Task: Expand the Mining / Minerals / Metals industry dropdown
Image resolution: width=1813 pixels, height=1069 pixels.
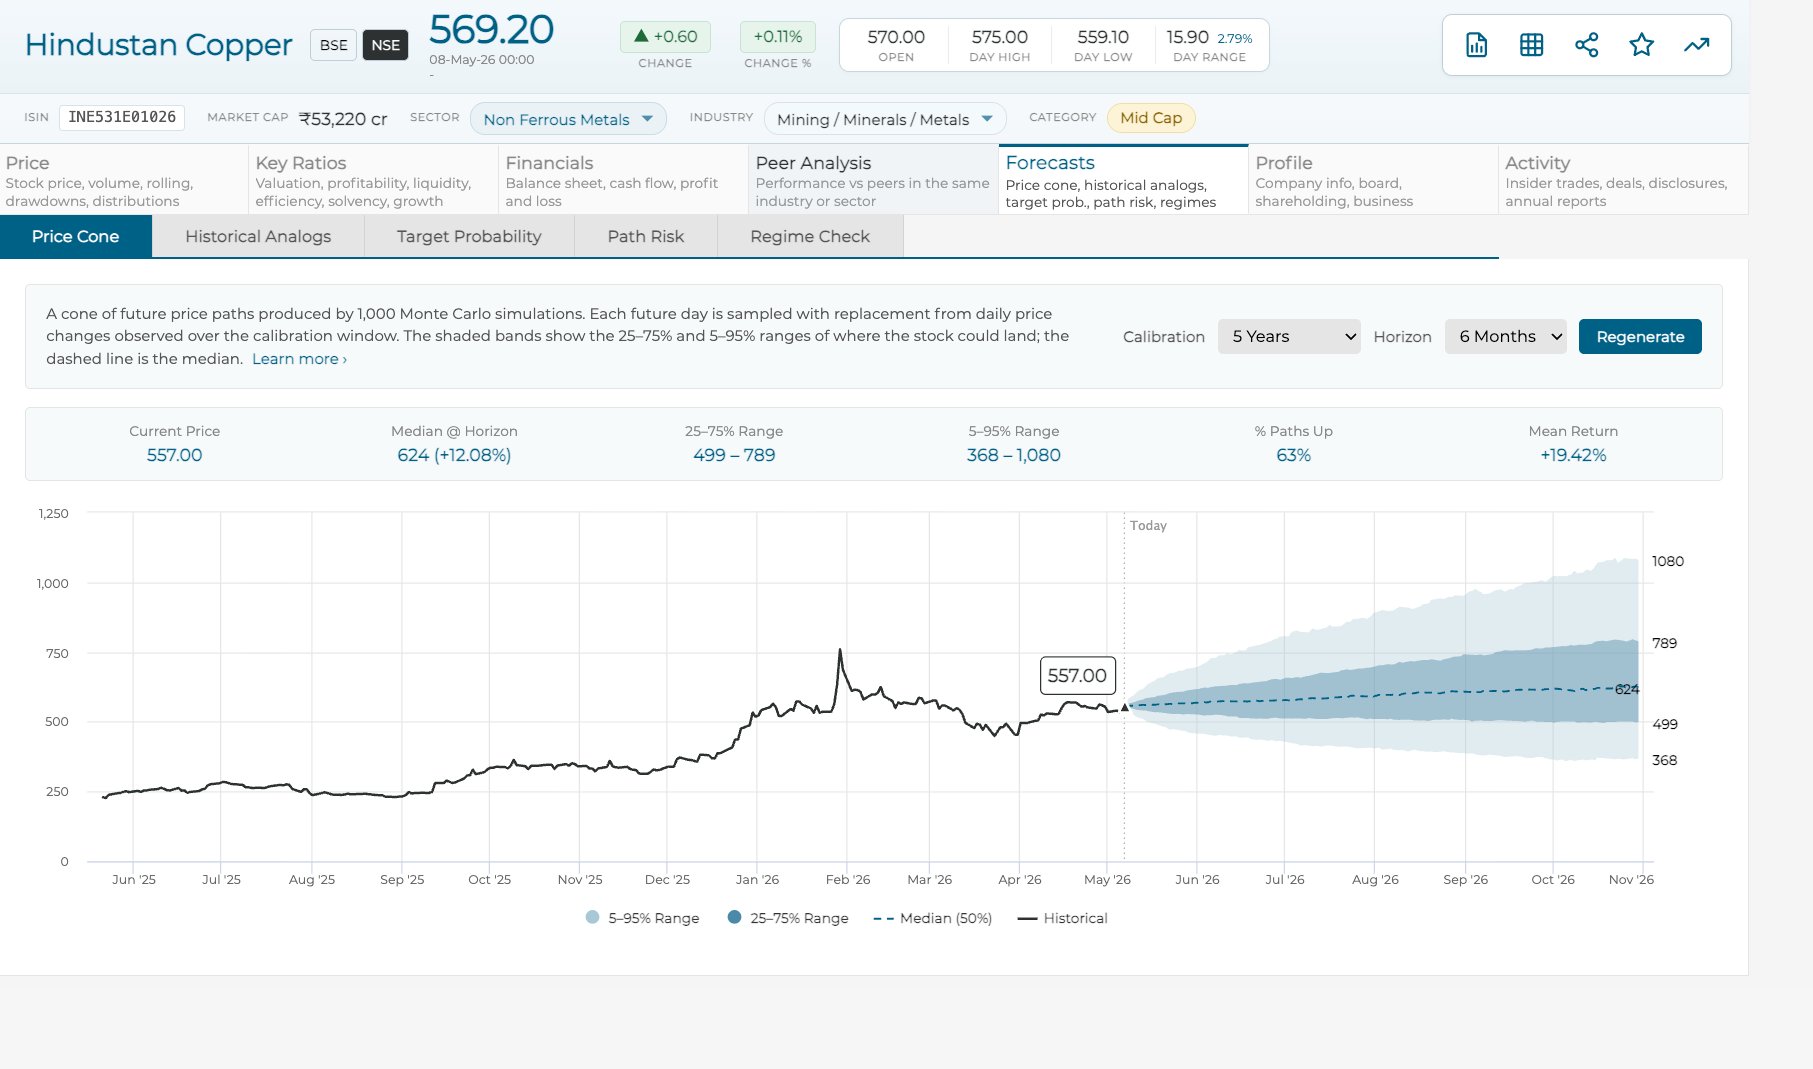Action: point(885,119)
